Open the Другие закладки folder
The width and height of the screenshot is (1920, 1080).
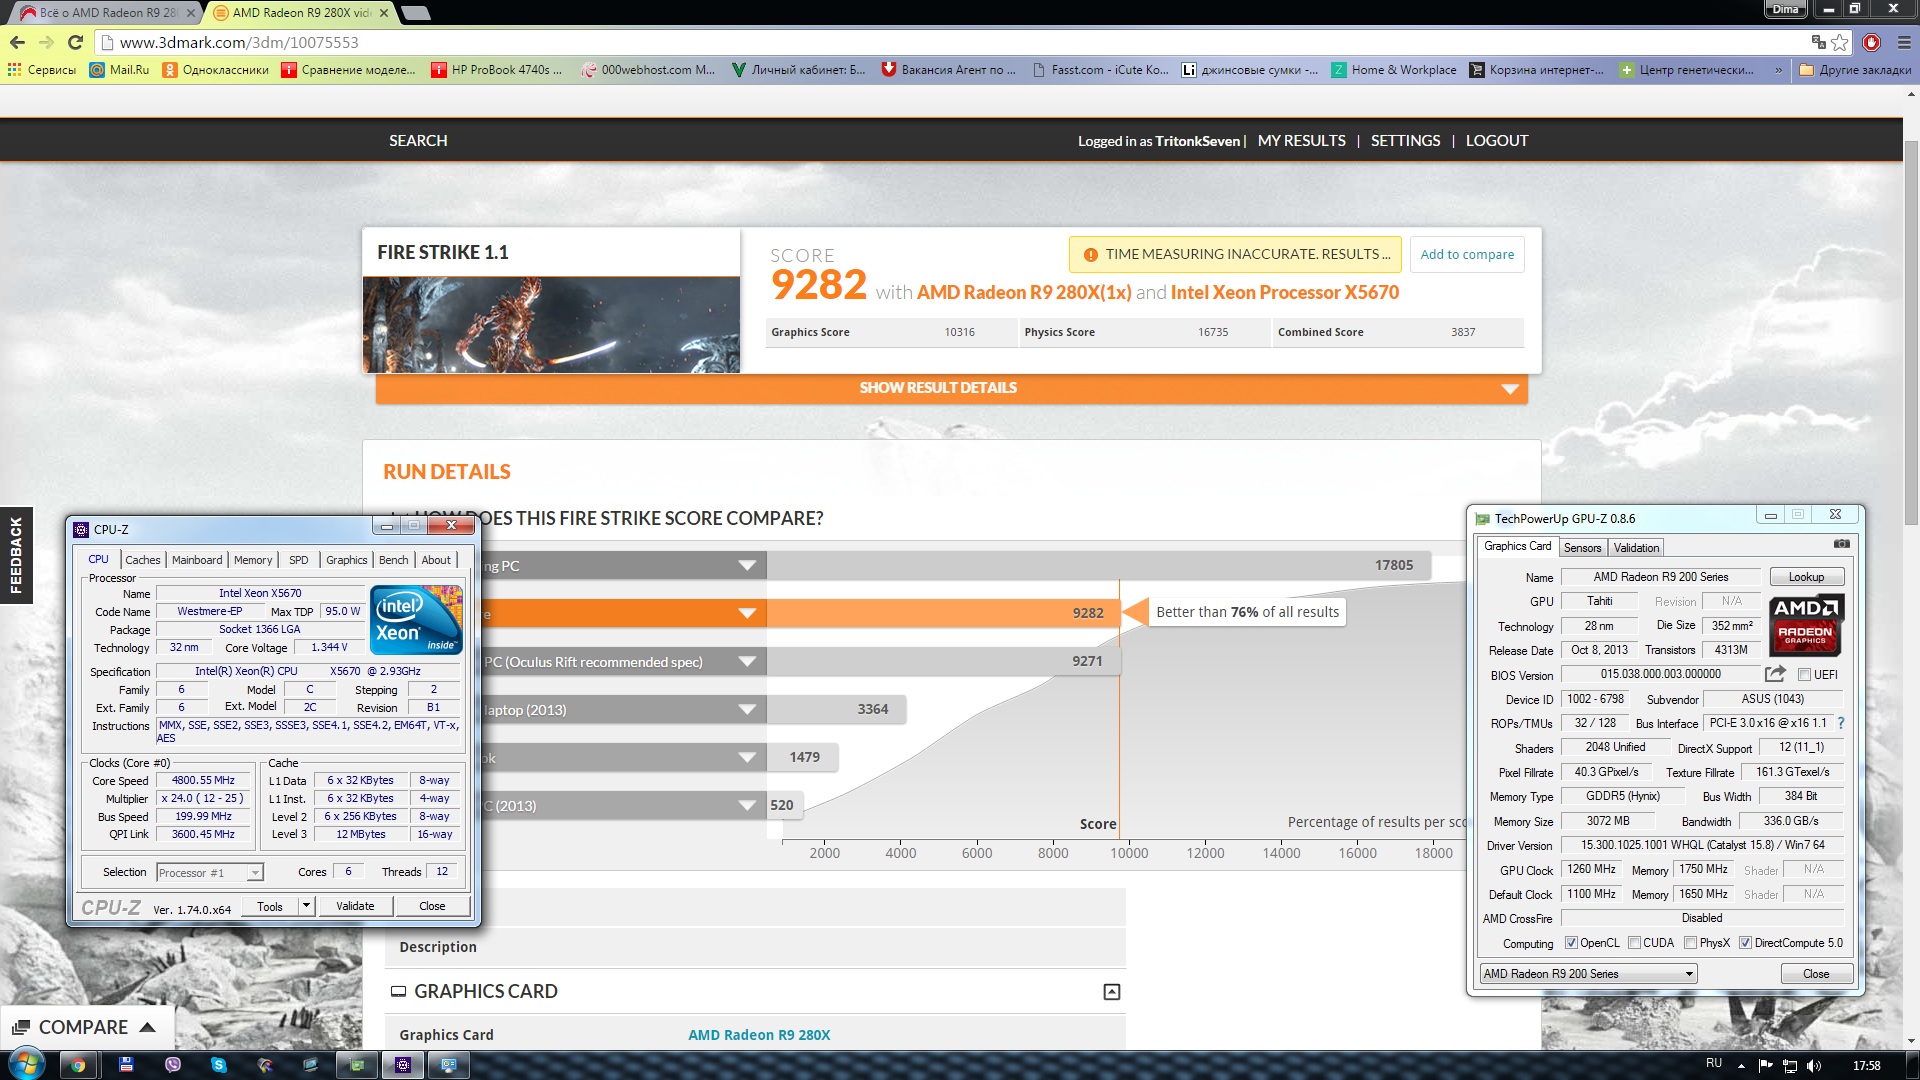pos(1855,70)
